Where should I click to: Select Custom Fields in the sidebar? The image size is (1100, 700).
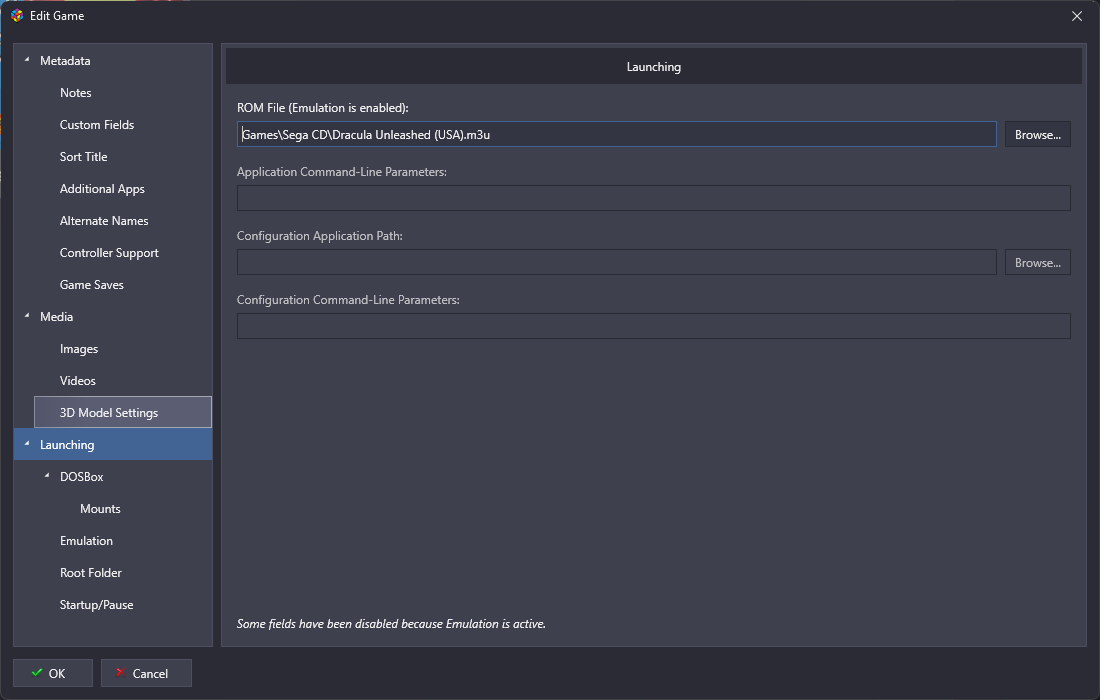pyautogui.click(x=97, y=124)
